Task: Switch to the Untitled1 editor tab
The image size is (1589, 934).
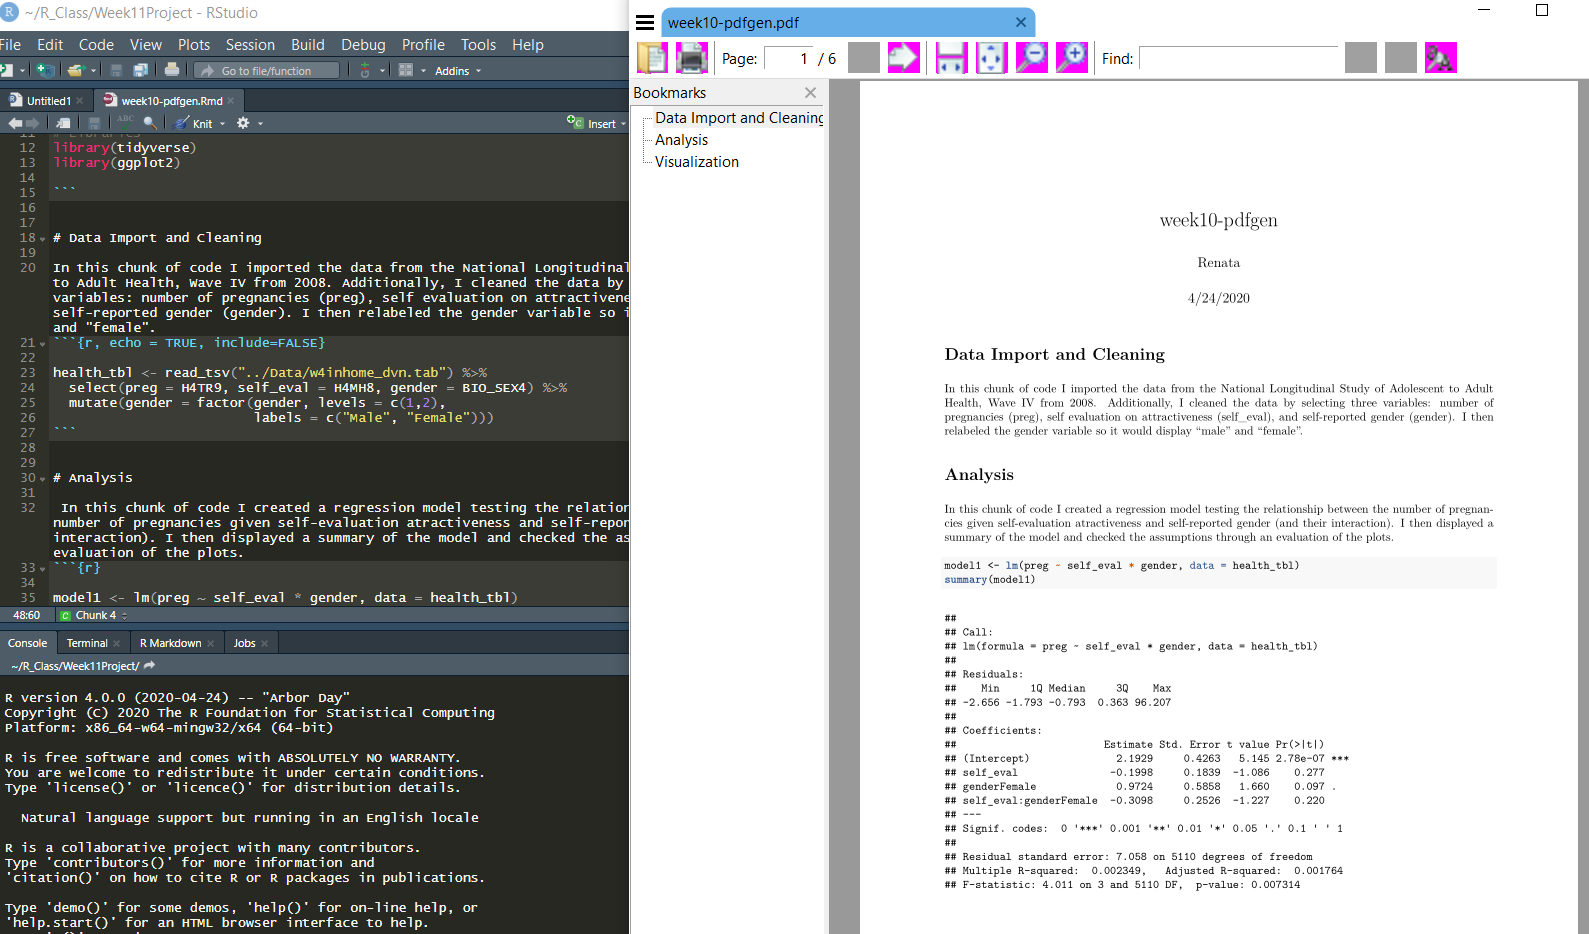Action: pyautogui.click(x=48, y=101)
